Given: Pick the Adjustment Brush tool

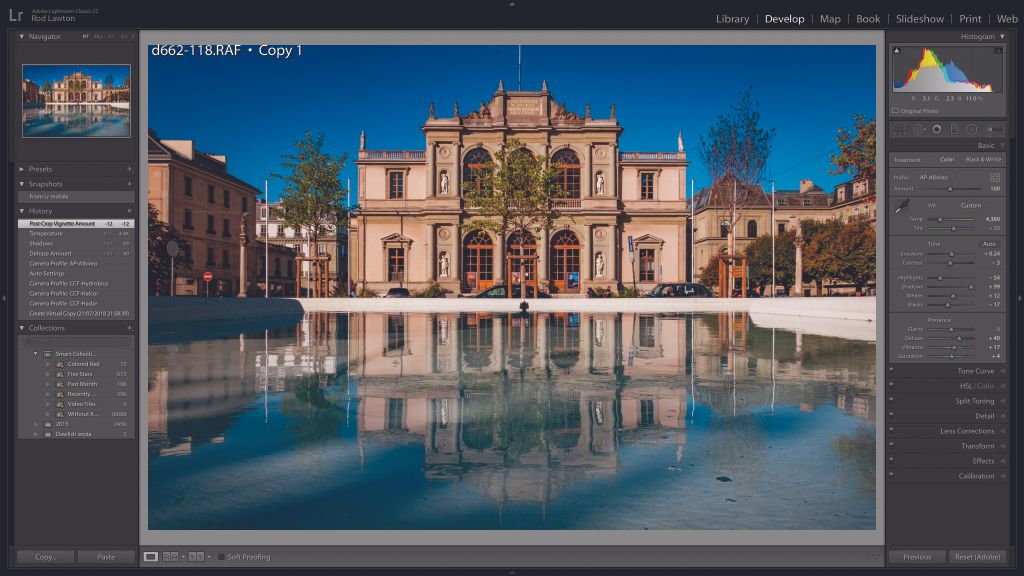Looking at the screenshot, I should [991, 129].
